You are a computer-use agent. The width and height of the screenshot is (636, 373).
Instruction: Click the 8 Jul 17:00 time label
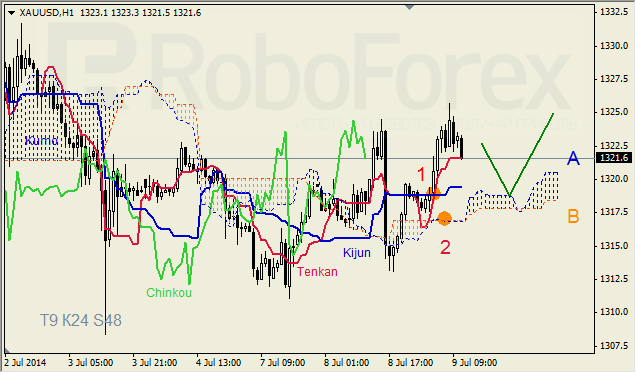410,362
